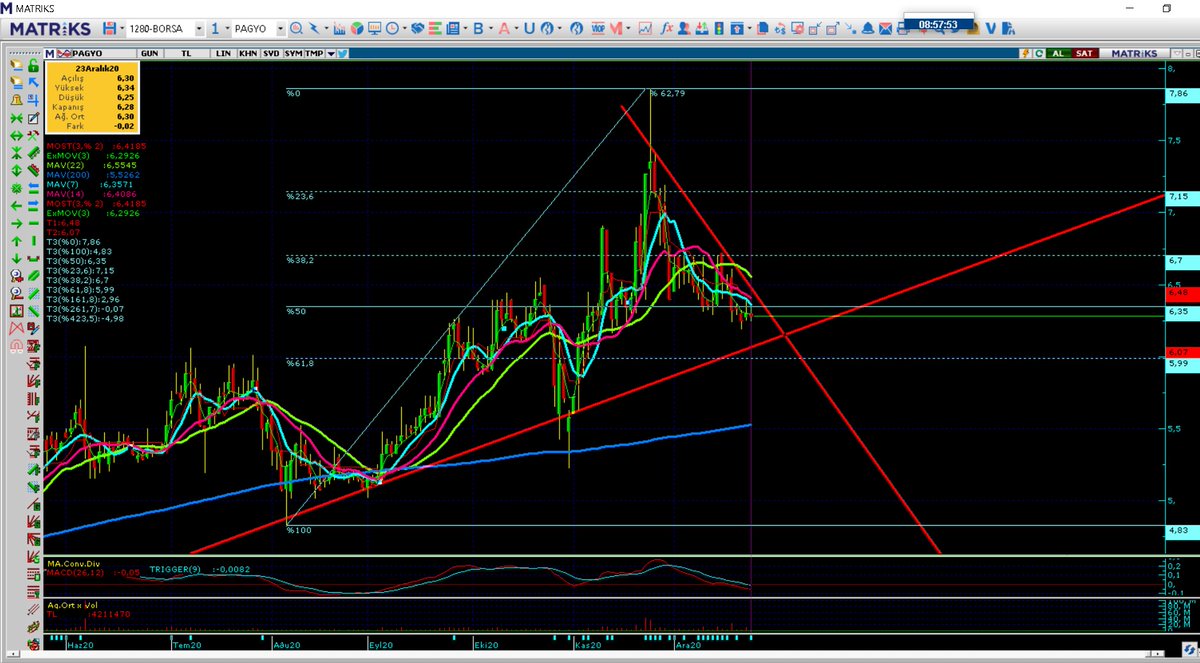Click the blue U icon
The height and width of the screenshot is (663, 1200).
pos(529,28)
